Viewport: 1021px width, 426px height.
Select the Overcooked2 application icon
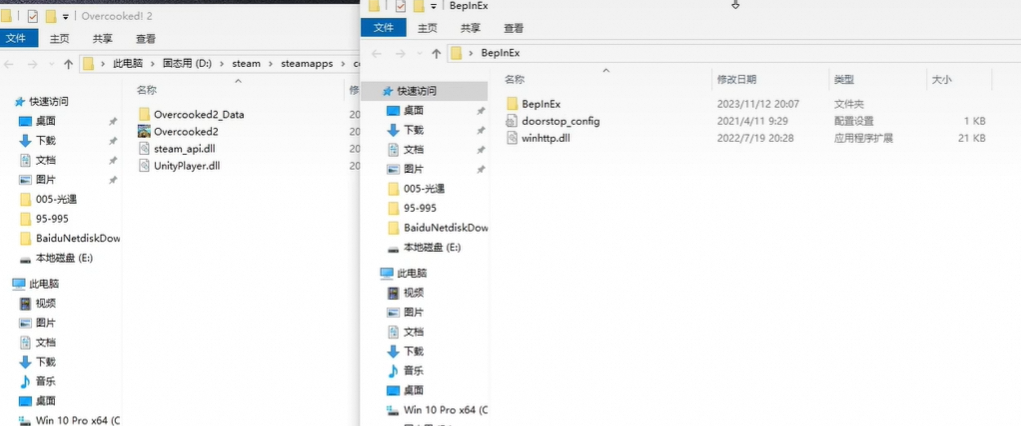(145, 132)
